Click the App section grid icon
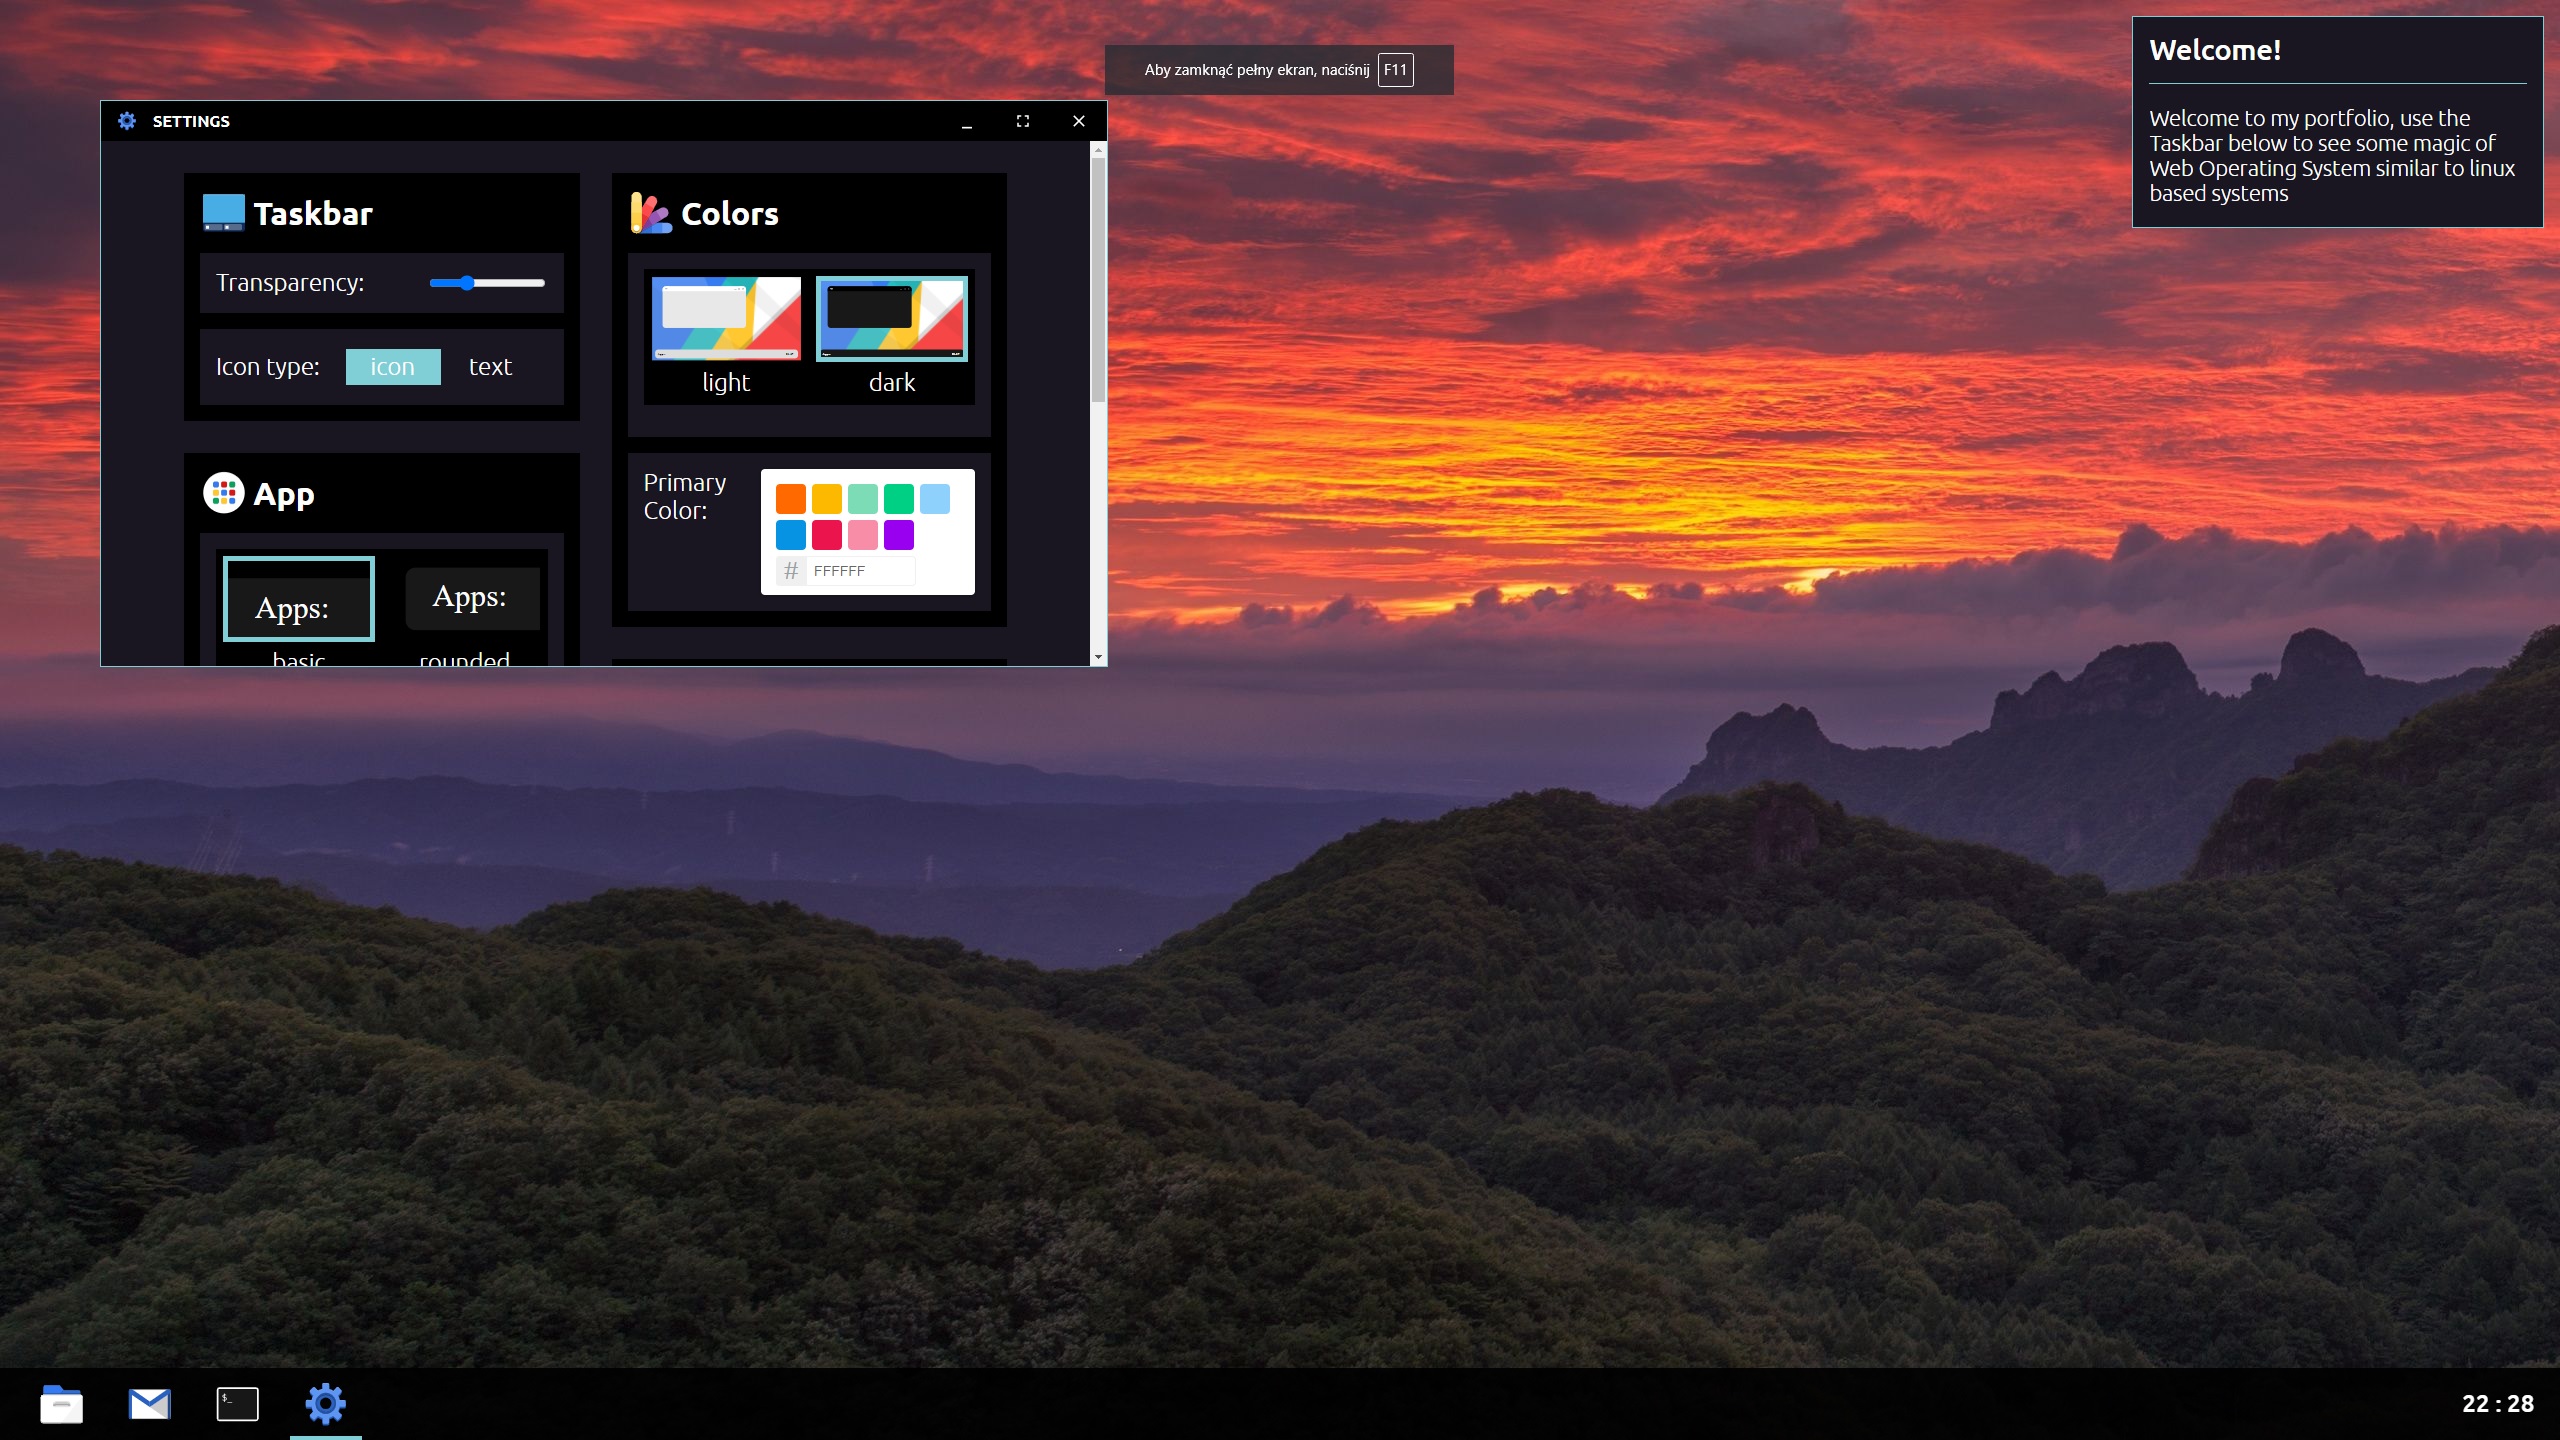Viewport: 2560px width, 1440px height. [223, 493]
